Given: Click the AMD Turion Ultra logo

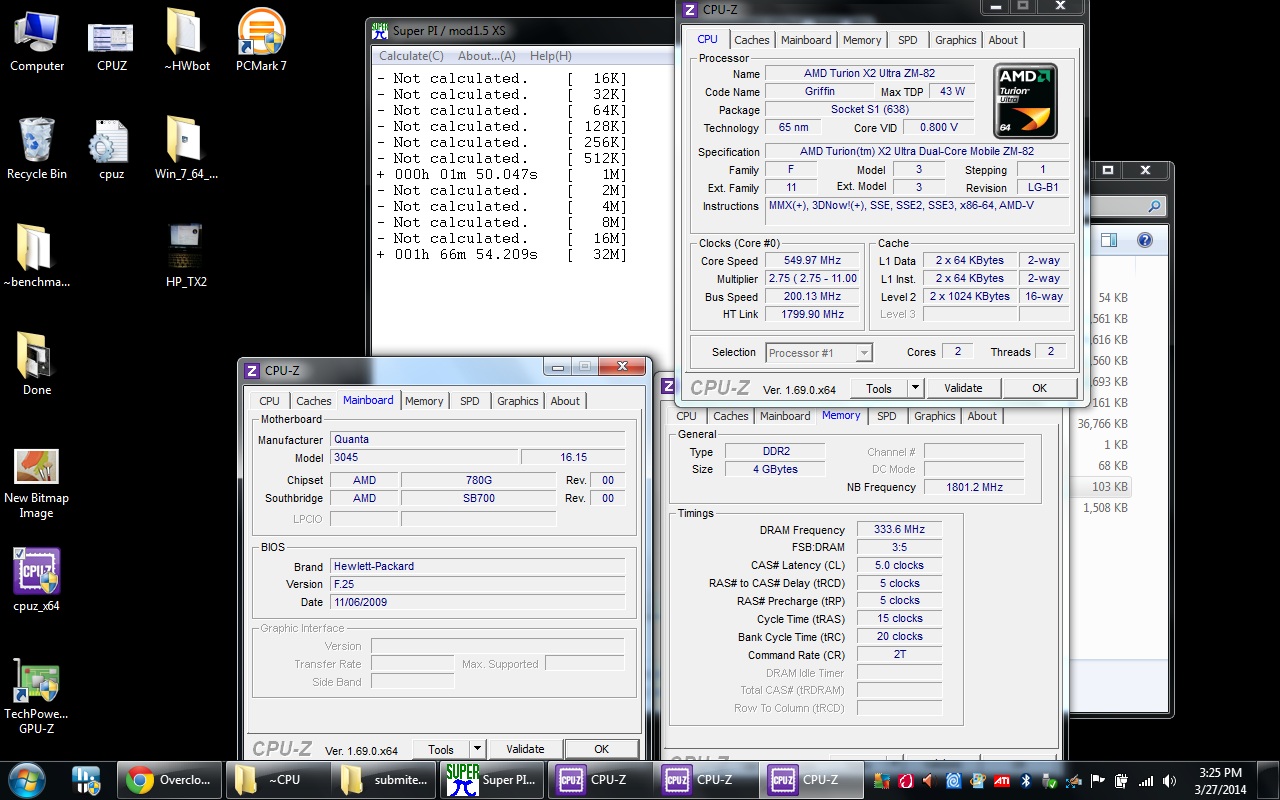Looking at the screenshot, I should coord(1026,101).
